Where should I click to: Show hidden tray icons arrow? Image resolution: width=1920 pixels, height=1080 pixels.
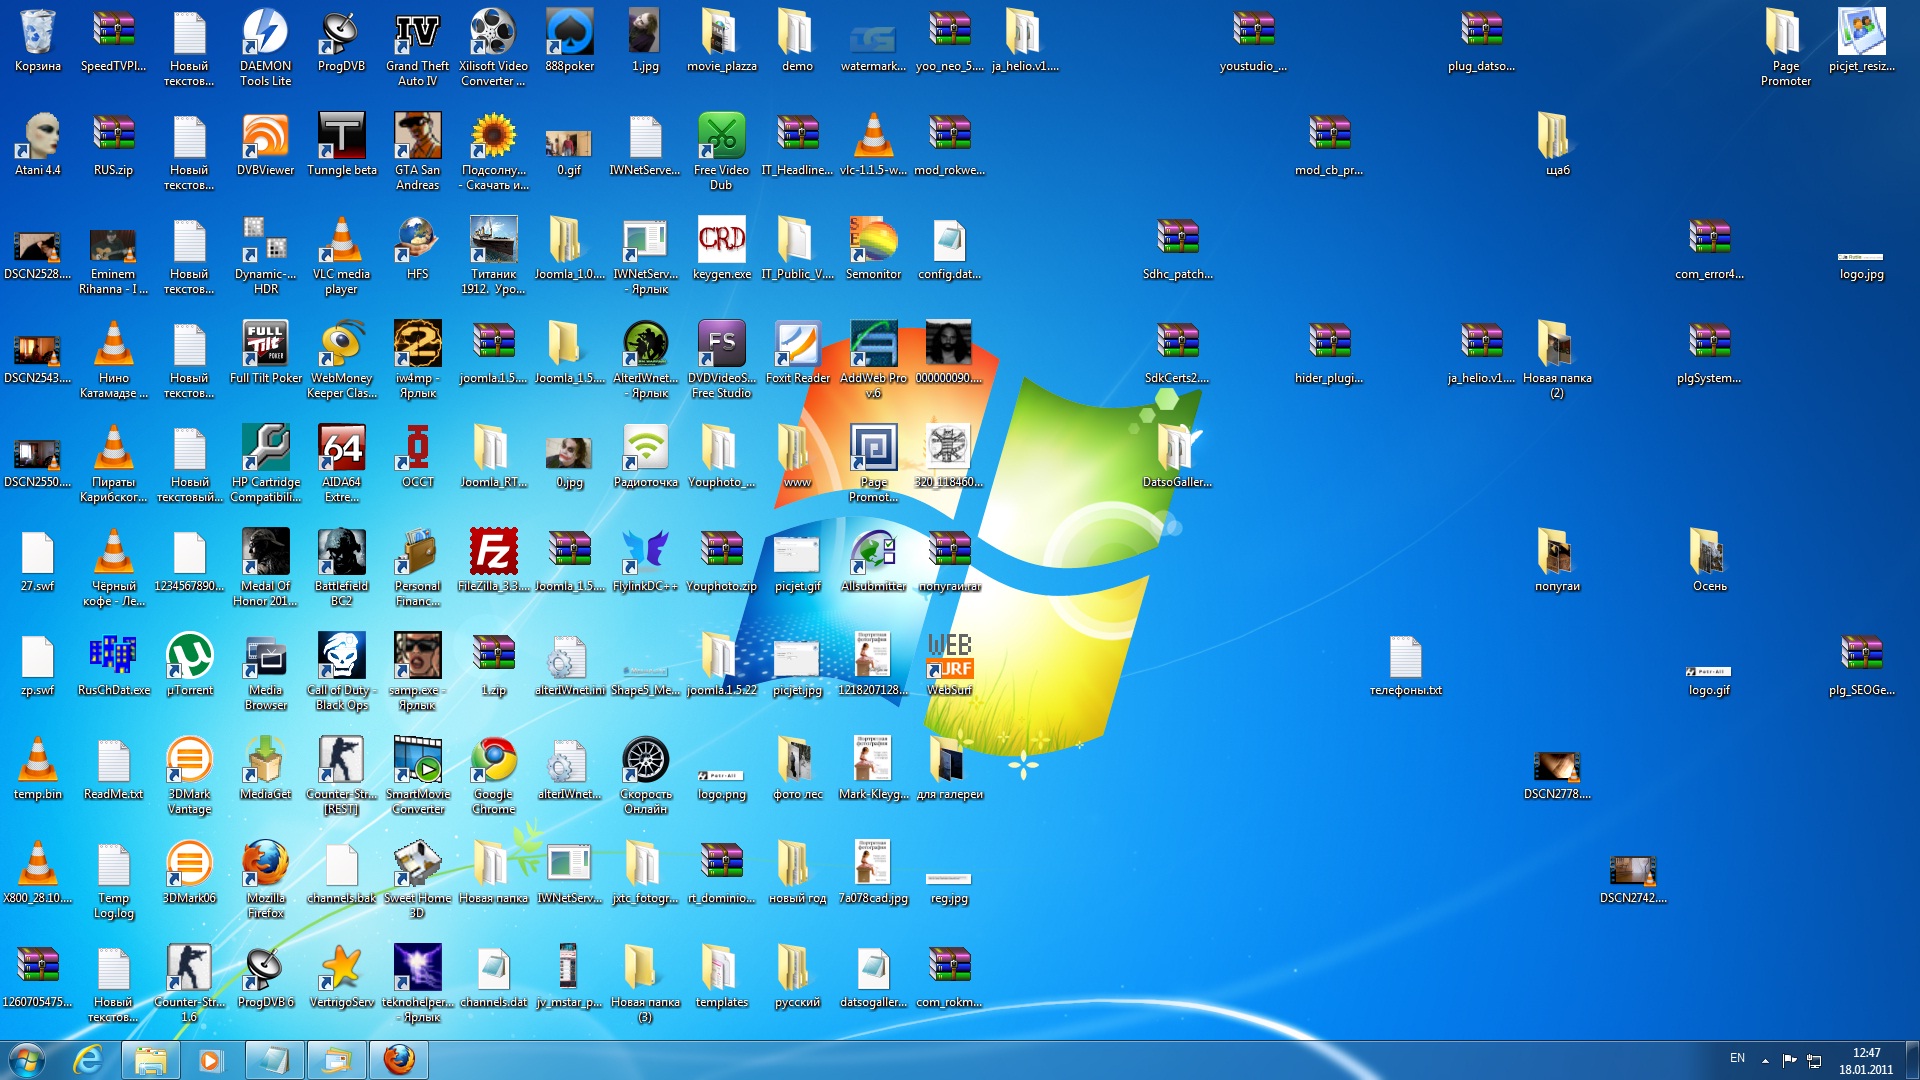pyautogui.click(x=1765, y=1060)
